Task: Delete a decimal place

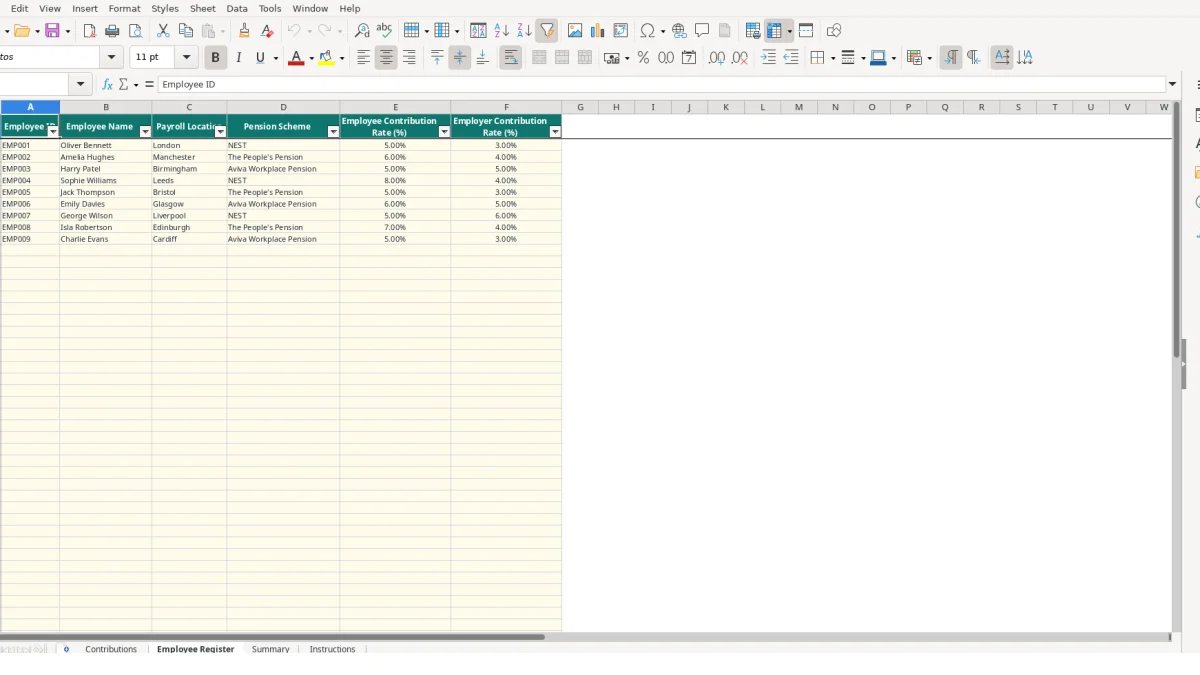Action: 740,58
